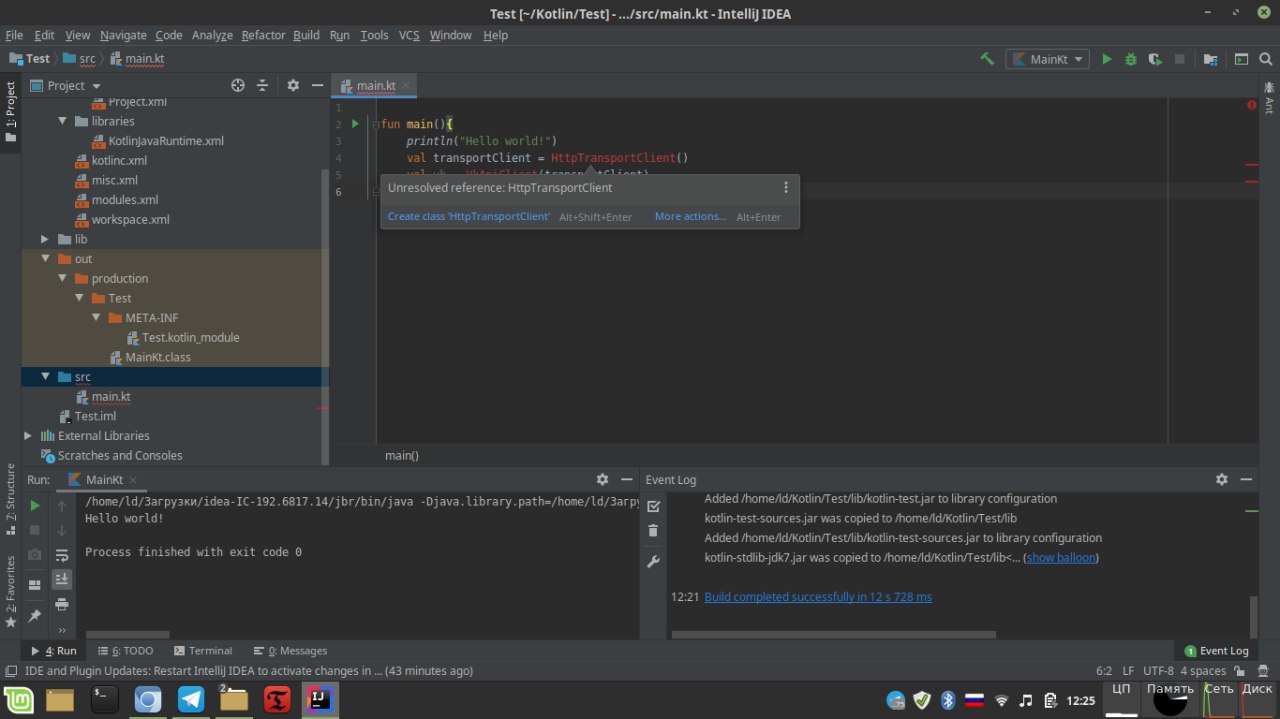Expand External Libraries node

click(x=28, y=436)
